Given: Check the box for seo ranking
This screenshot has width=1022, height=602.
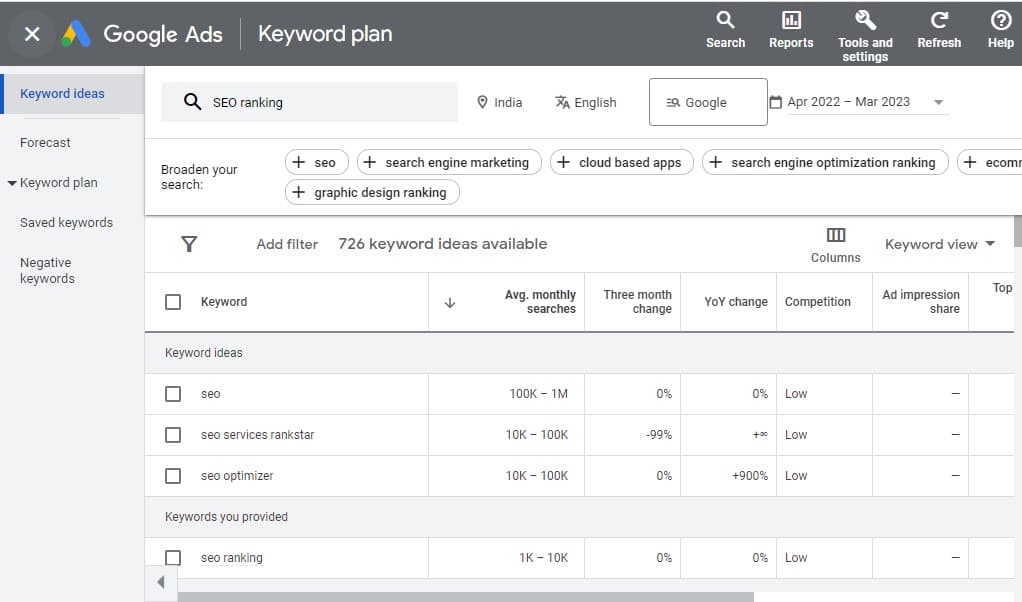Looking at the screenshot, I should point(173,558).
